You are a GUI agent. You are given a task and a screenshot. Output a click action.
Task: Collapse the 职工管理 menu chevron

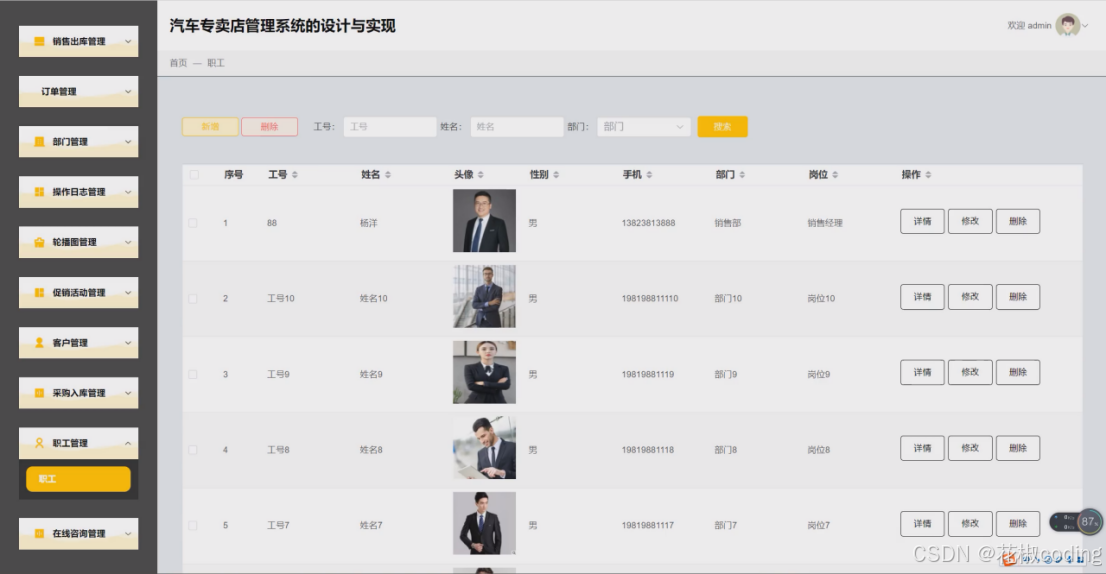pyautogui.click(x=128, y=443)
